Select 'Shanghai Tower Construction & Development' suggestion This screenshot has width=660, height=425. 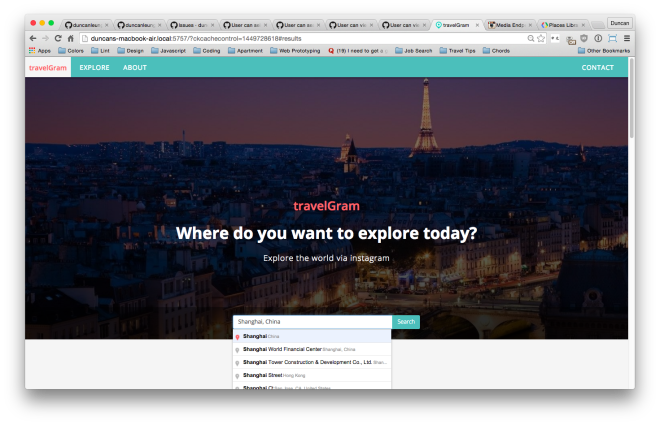(312, 362)
